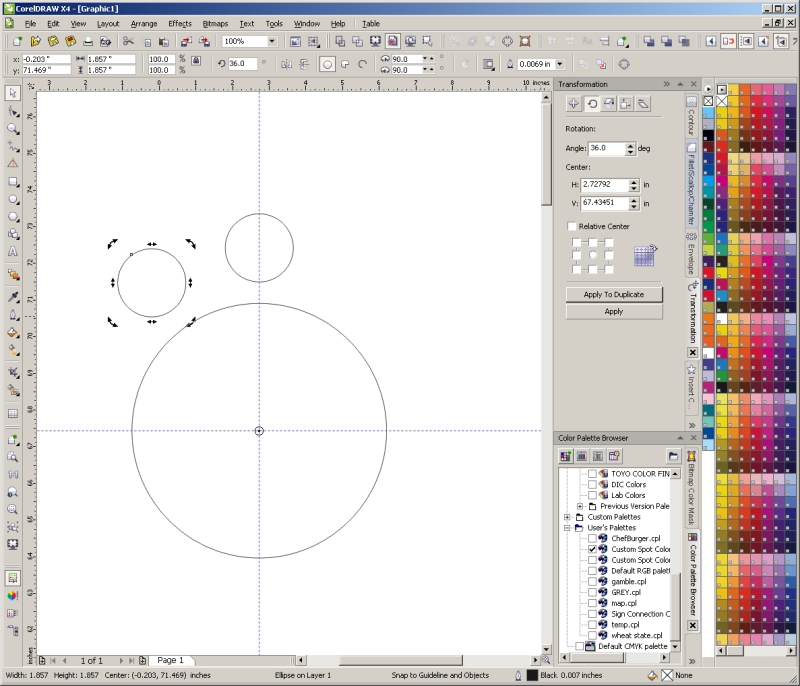The image size is (800, 686).
Task: Click the Envelope docker side tab
Action: 691,253
